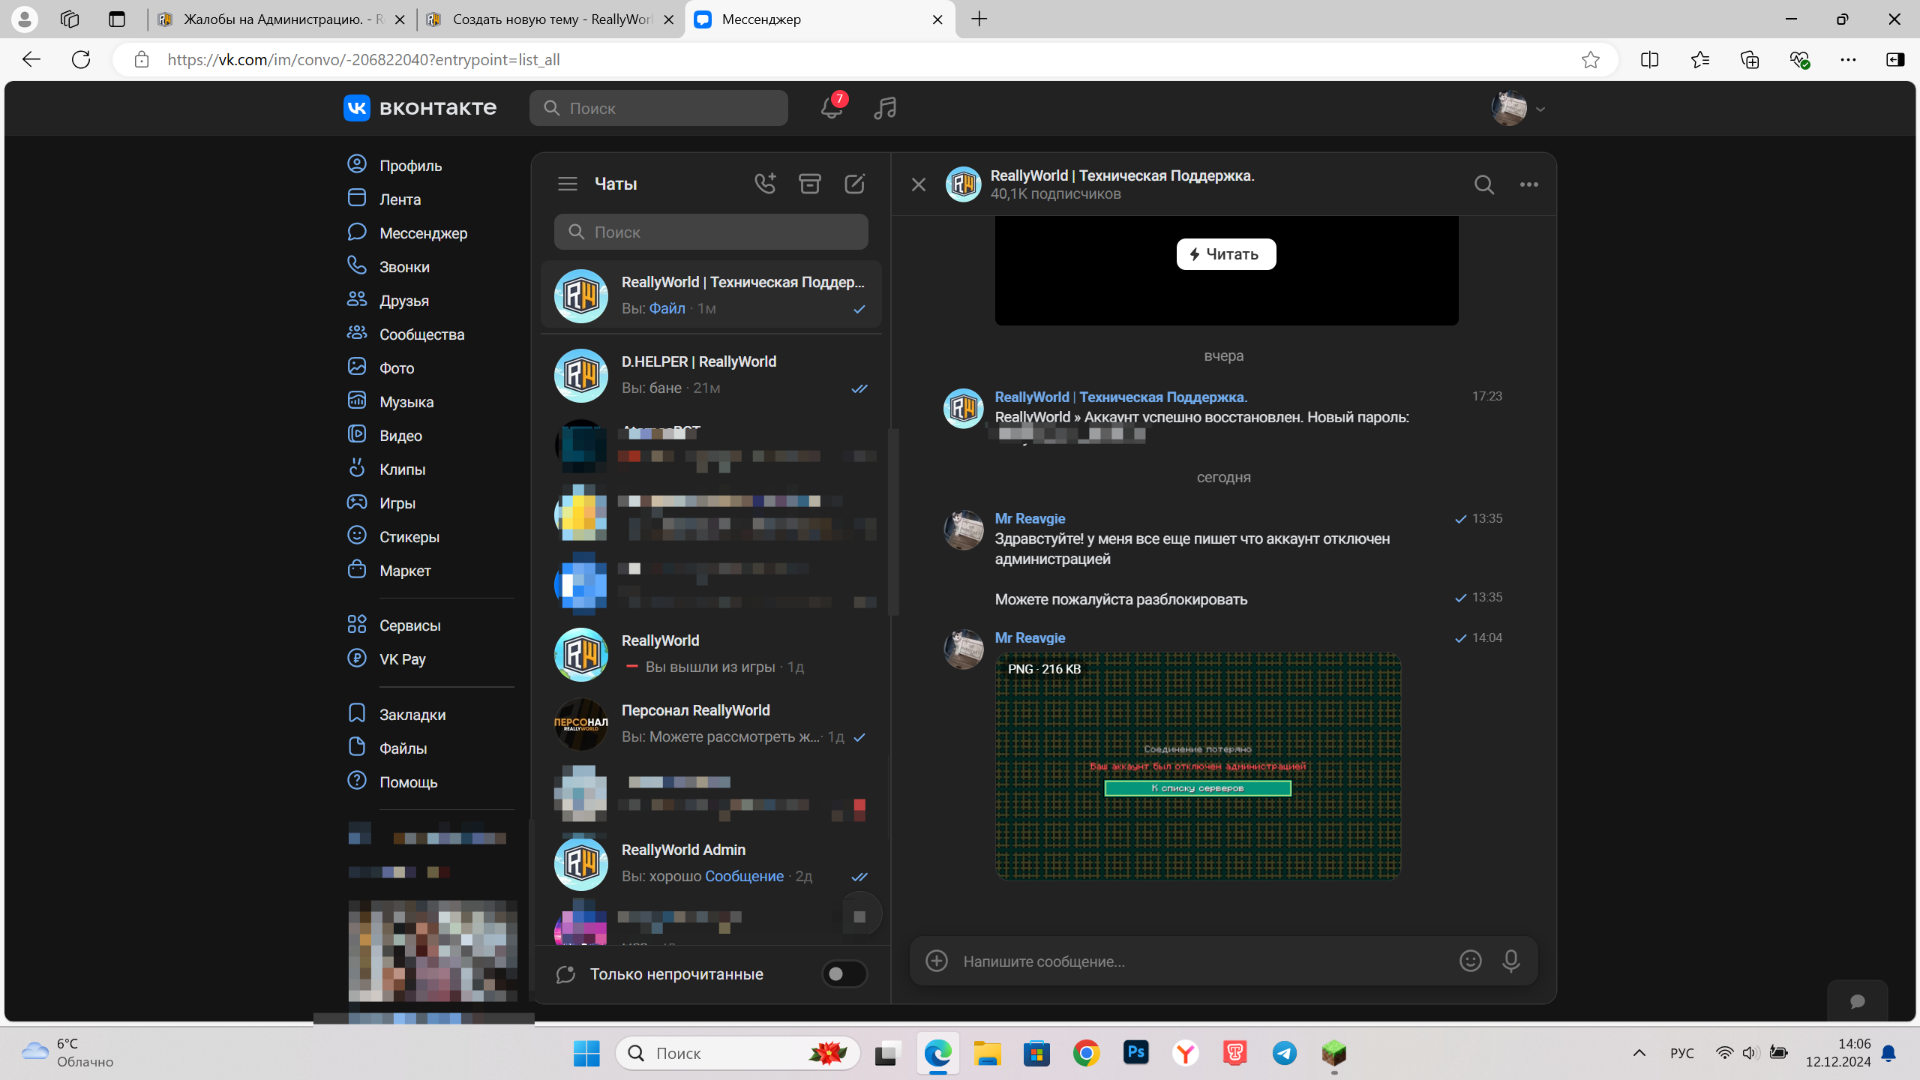Go to Сообщества in sidebar

coord(421,334)
